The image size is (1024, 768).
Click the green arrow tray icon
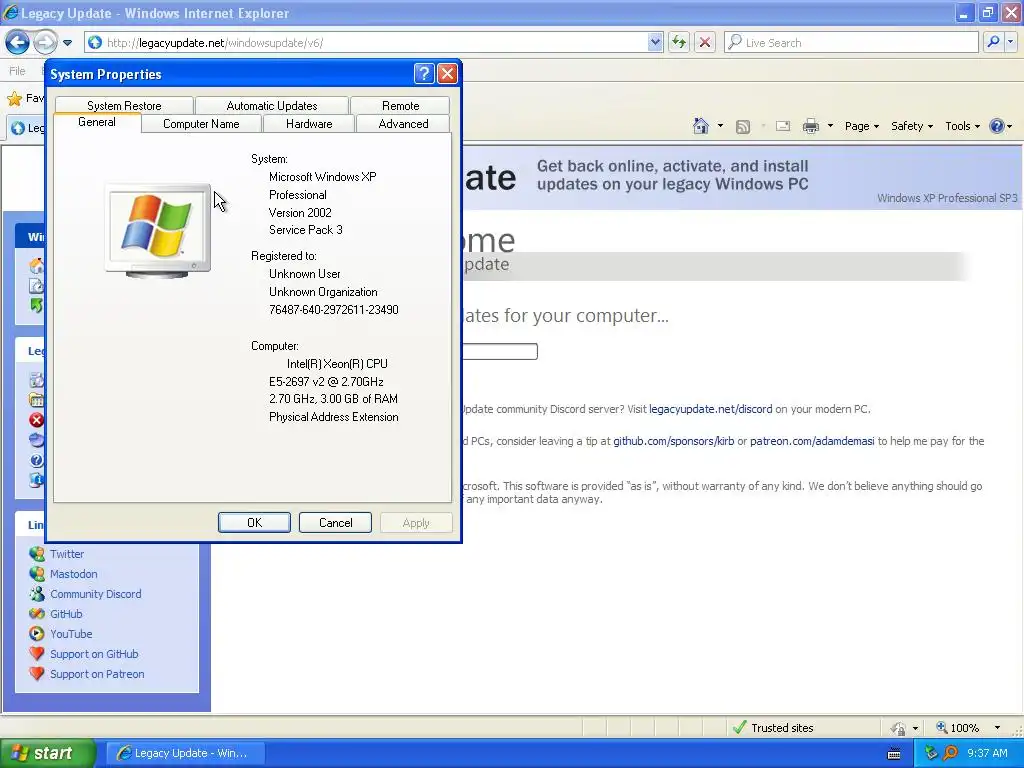coord(931,754)
